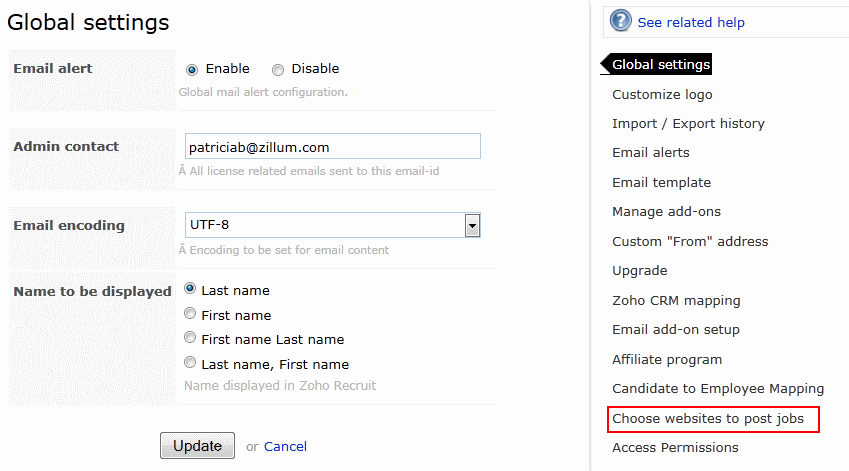The image size is (849, 471).
Task: Open the Email template page
Action: click(661, 183)
